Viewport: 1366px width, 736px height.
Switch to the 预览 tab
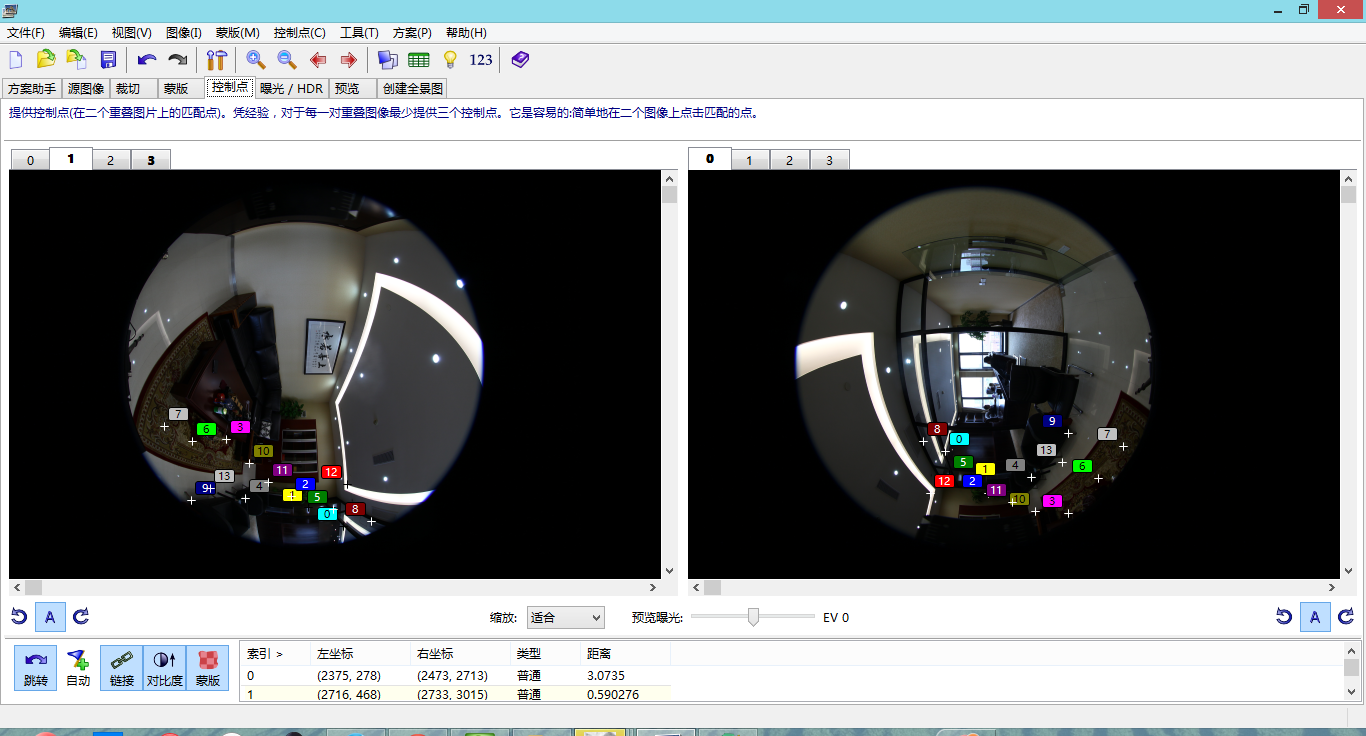pyautogui.click(x=353, y=89)
